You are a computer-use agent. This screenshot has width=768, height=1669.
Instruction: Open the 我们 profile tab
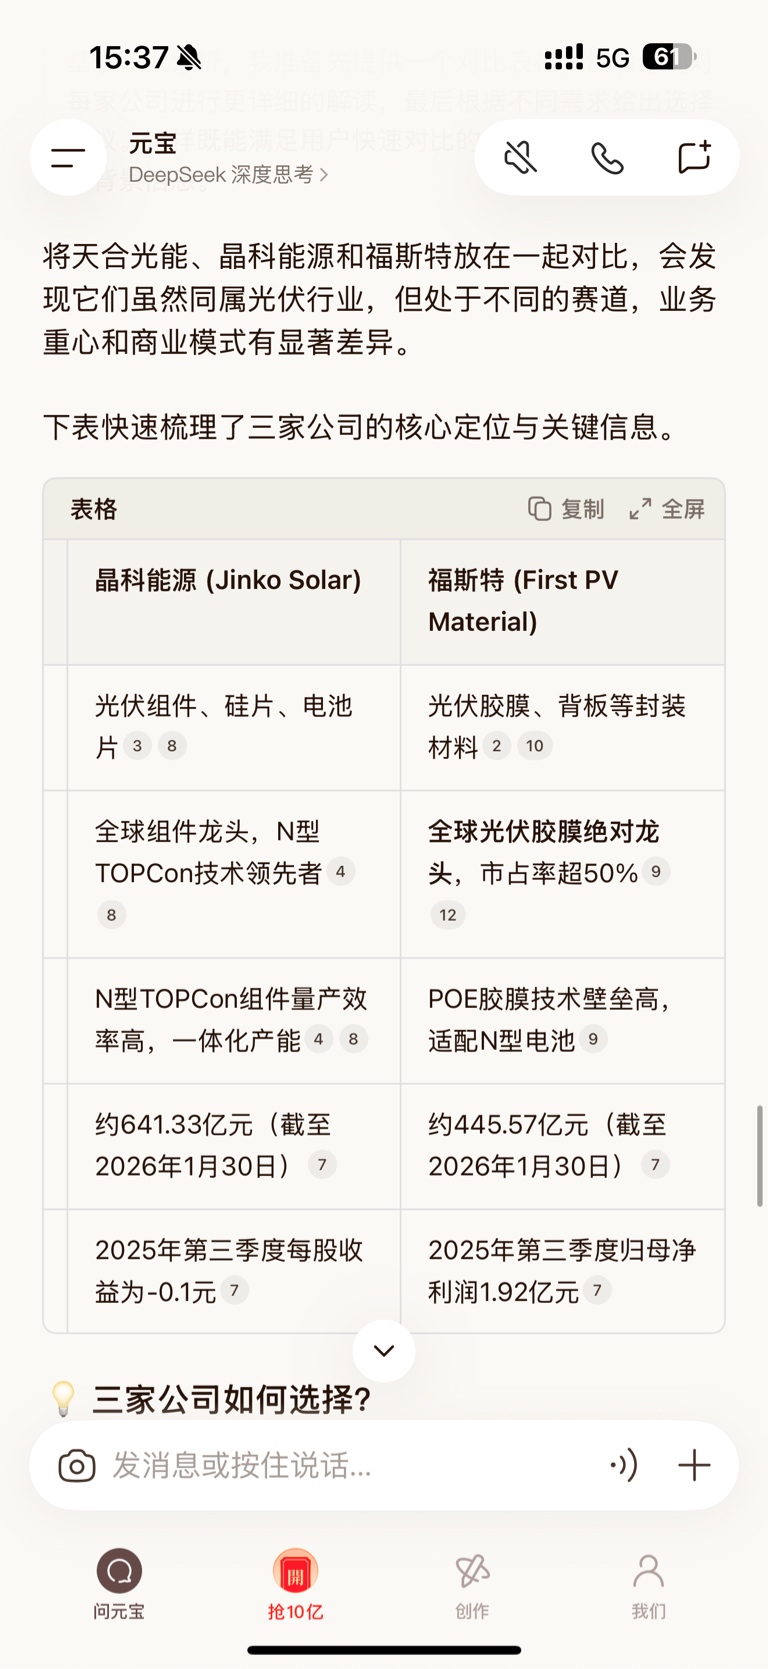click(648, 1584)
